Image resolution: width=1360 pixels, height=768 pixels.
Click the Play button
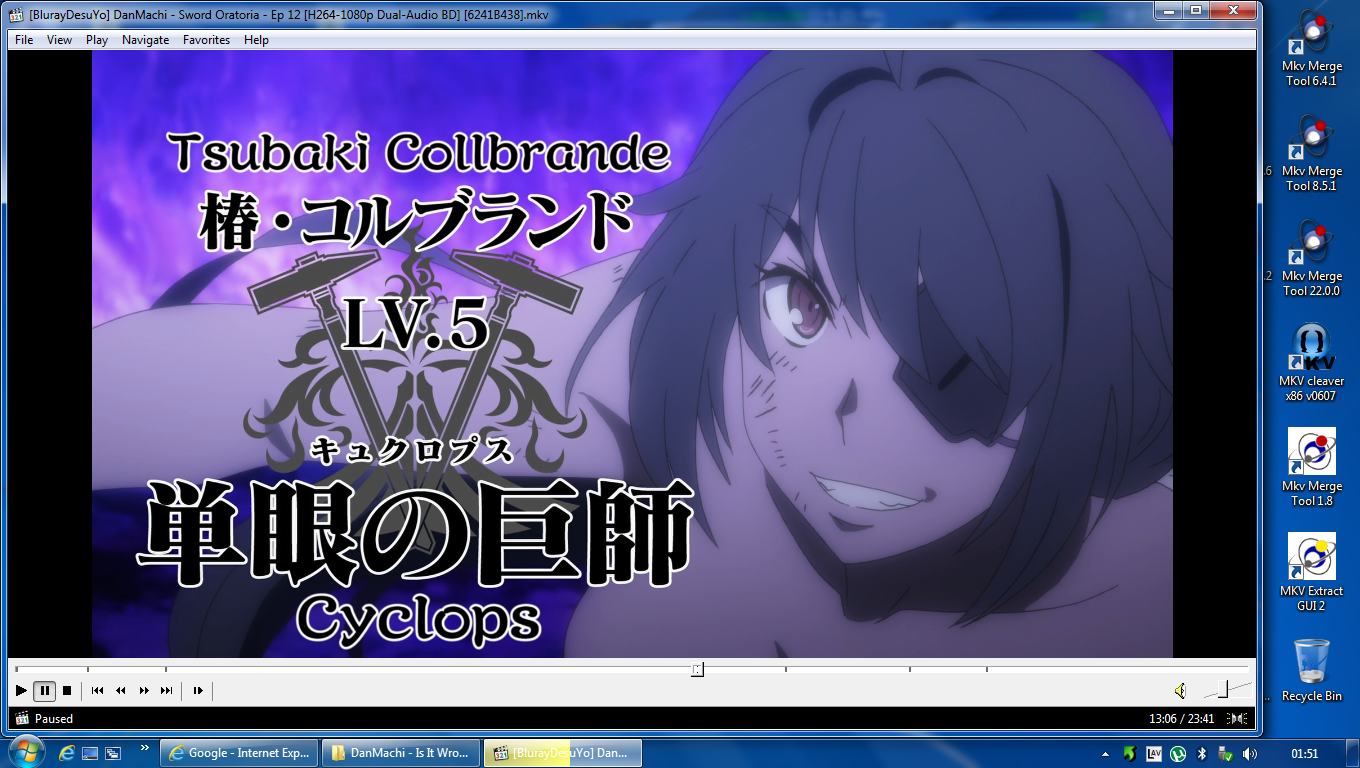(21, 690)
